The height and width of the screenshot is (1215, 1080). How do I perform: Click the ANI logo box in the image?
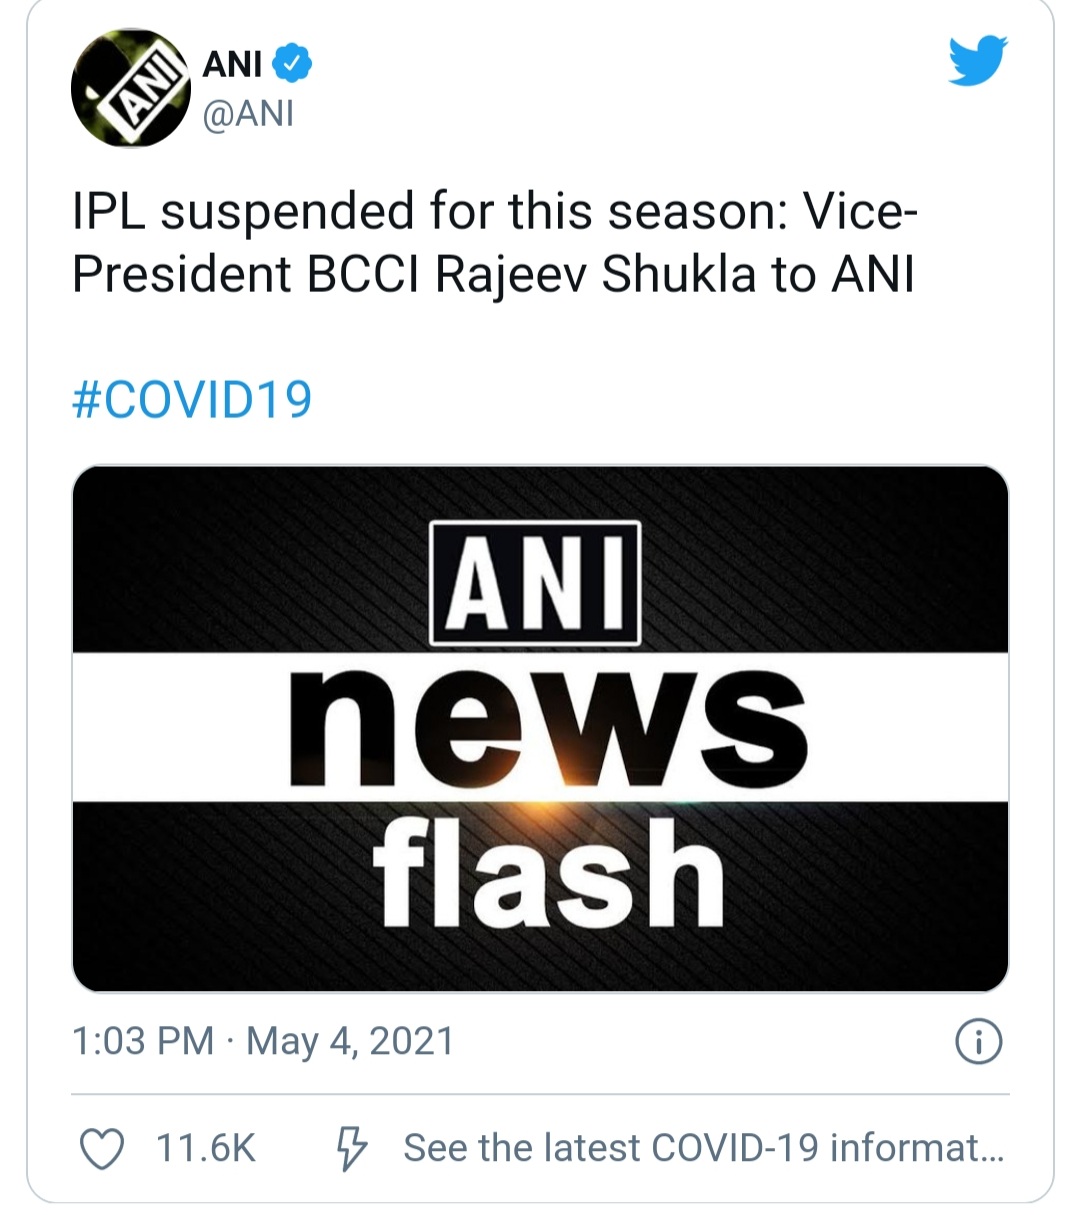535,584
